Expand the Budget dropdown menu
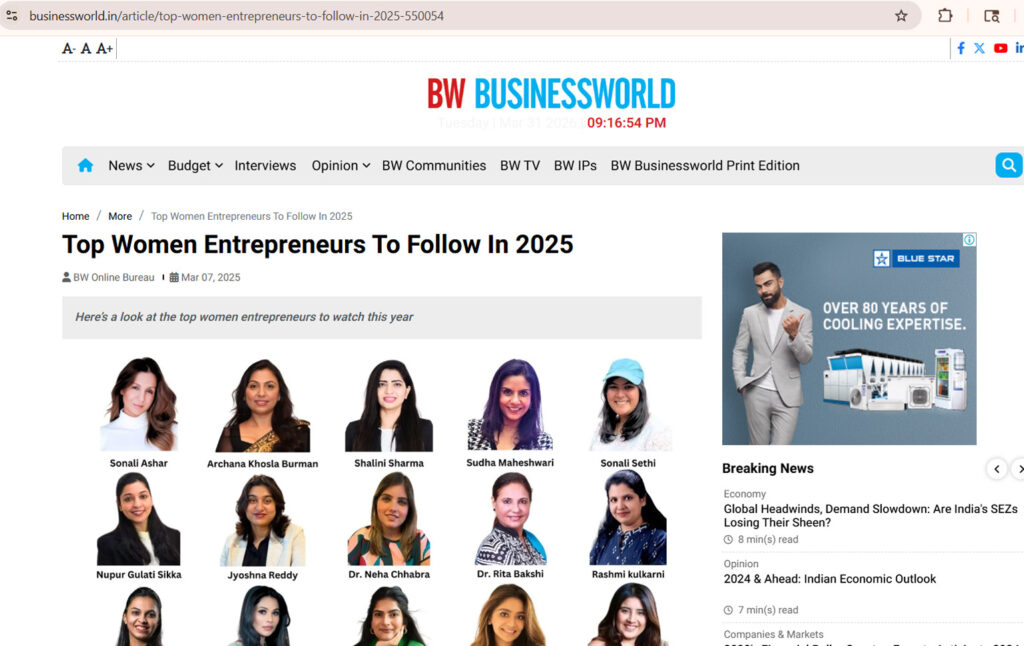 195,166
